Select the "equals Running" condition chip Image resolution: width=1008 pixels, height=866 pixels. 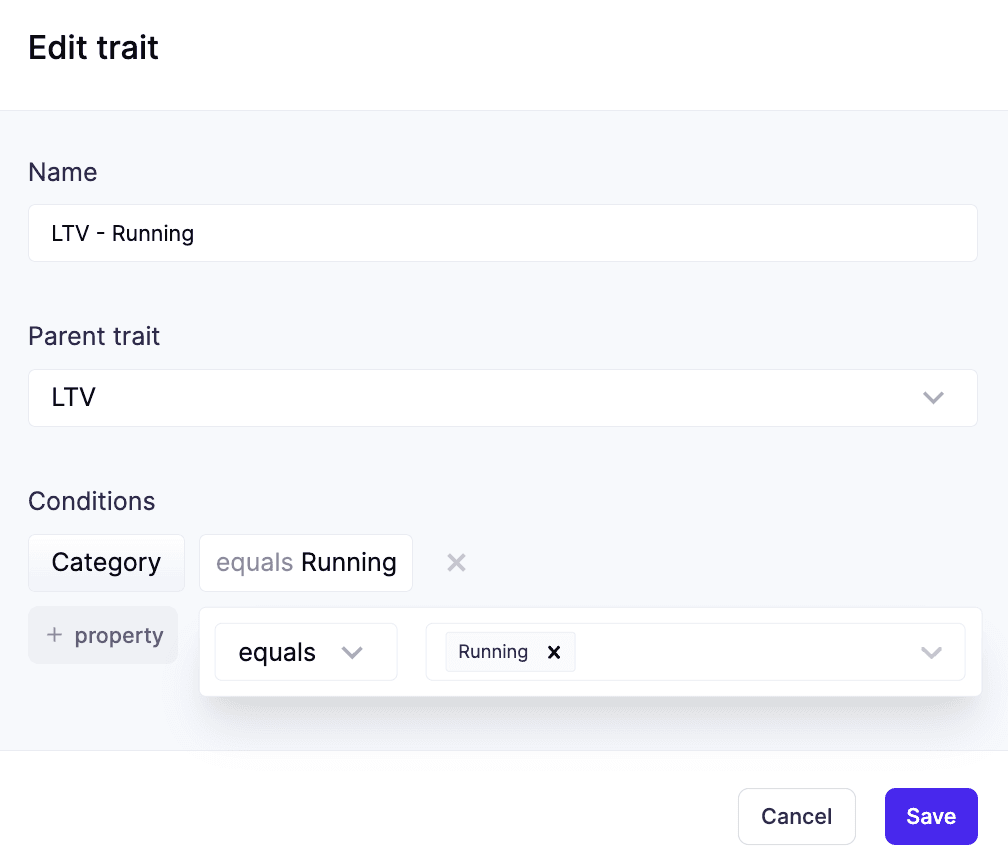tap(306, 563)
